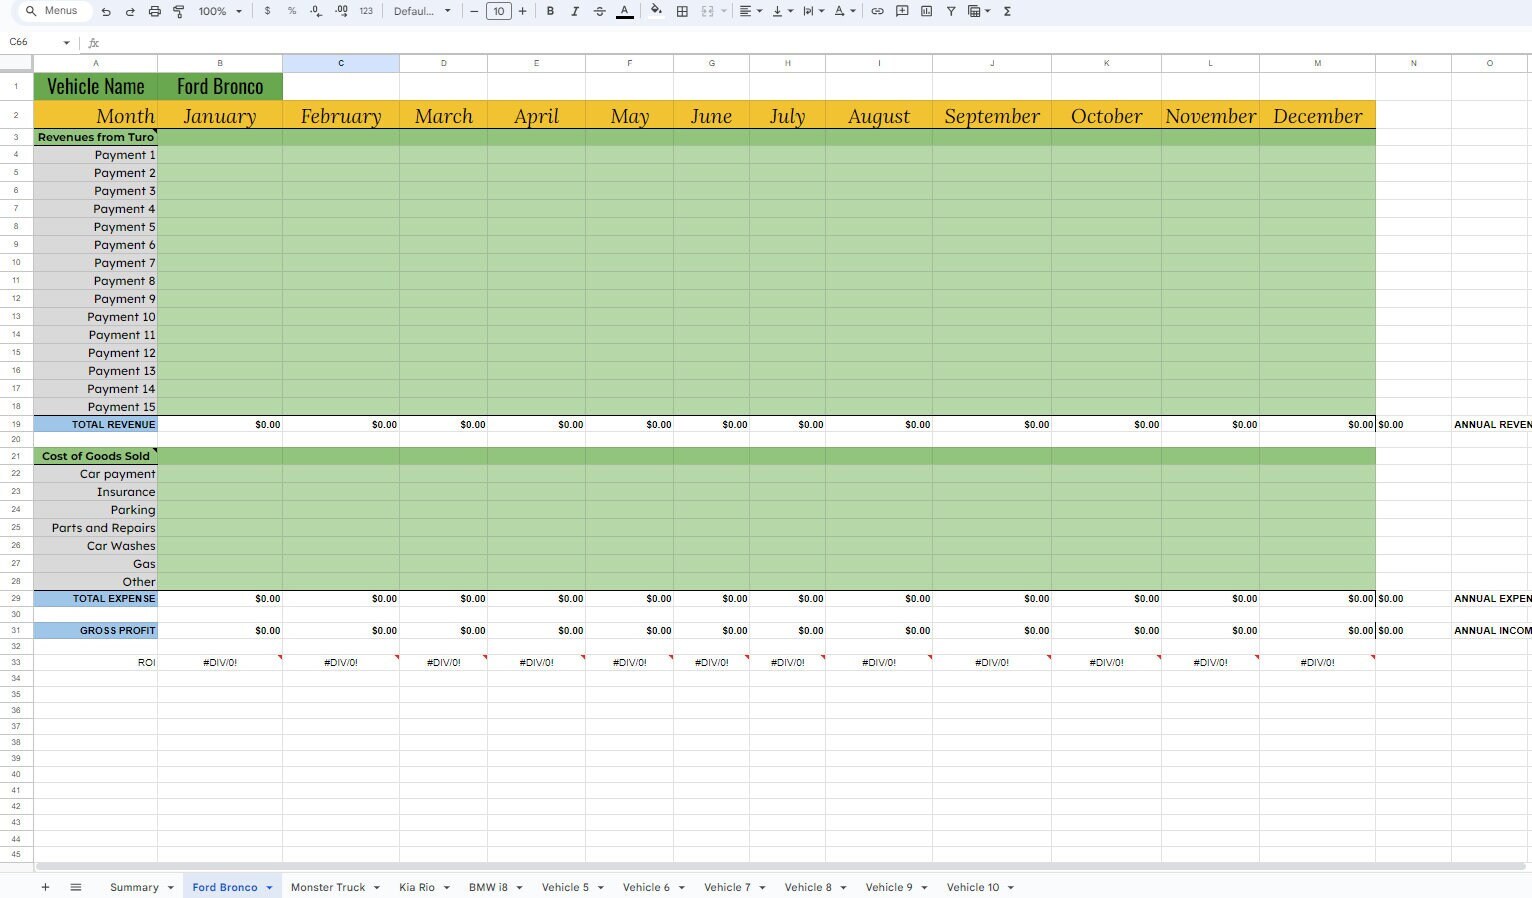Add a new sheet with plus button
The height and width of the screenshot is (898, 1532).
[45, 887]
